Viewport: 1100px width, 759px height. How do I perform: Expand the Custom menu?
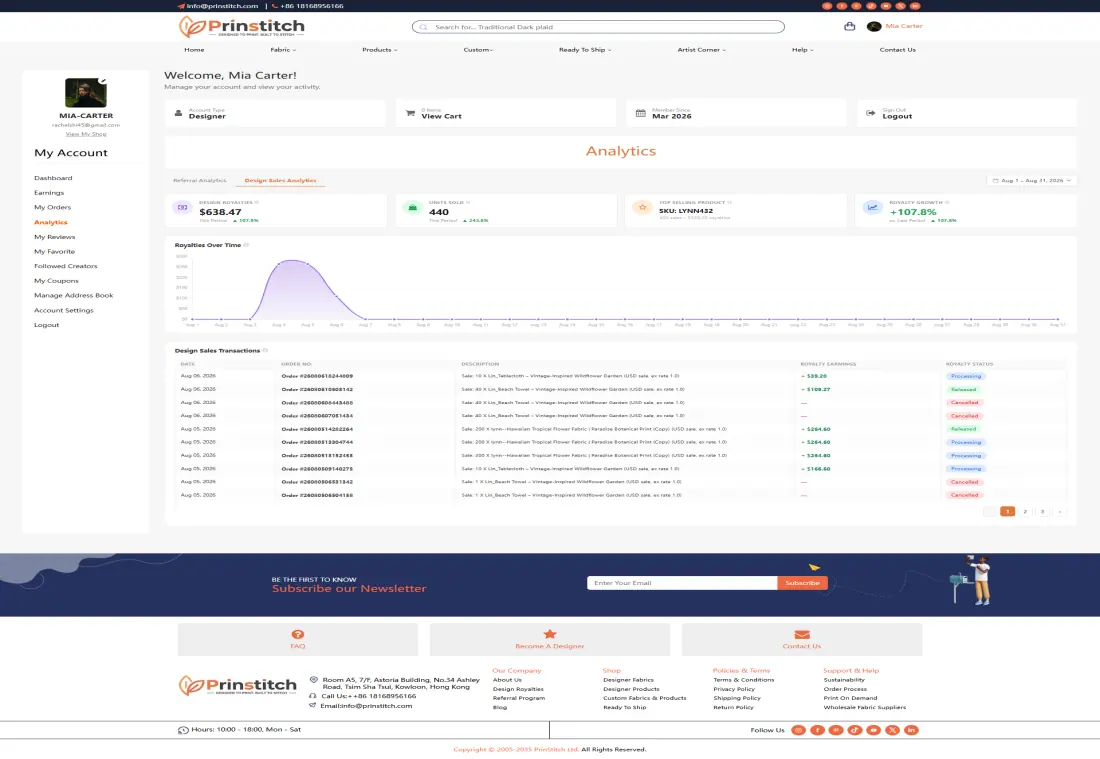(478, 50)
